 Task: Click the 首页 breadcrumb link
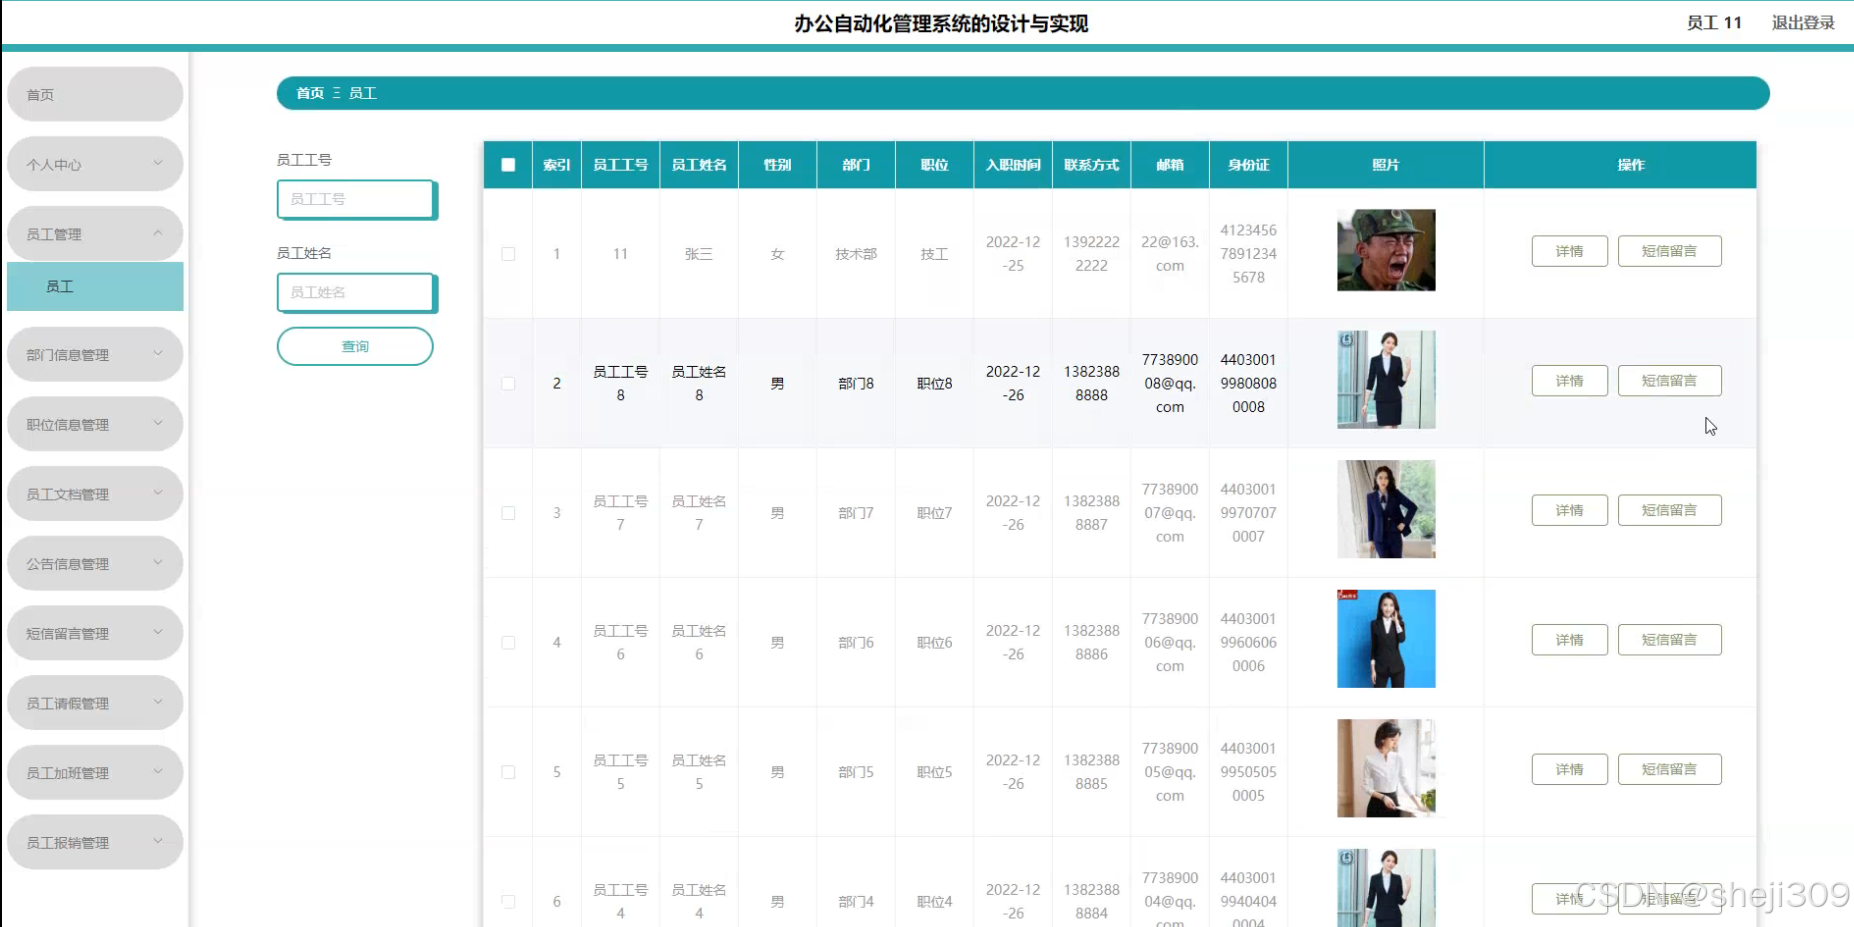[x=308, y=93]
